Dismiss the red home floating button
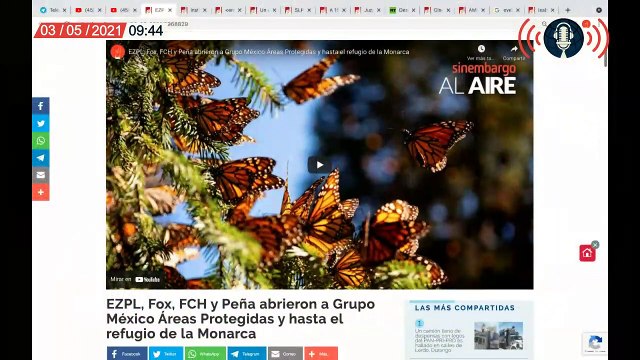 [595, 244]
